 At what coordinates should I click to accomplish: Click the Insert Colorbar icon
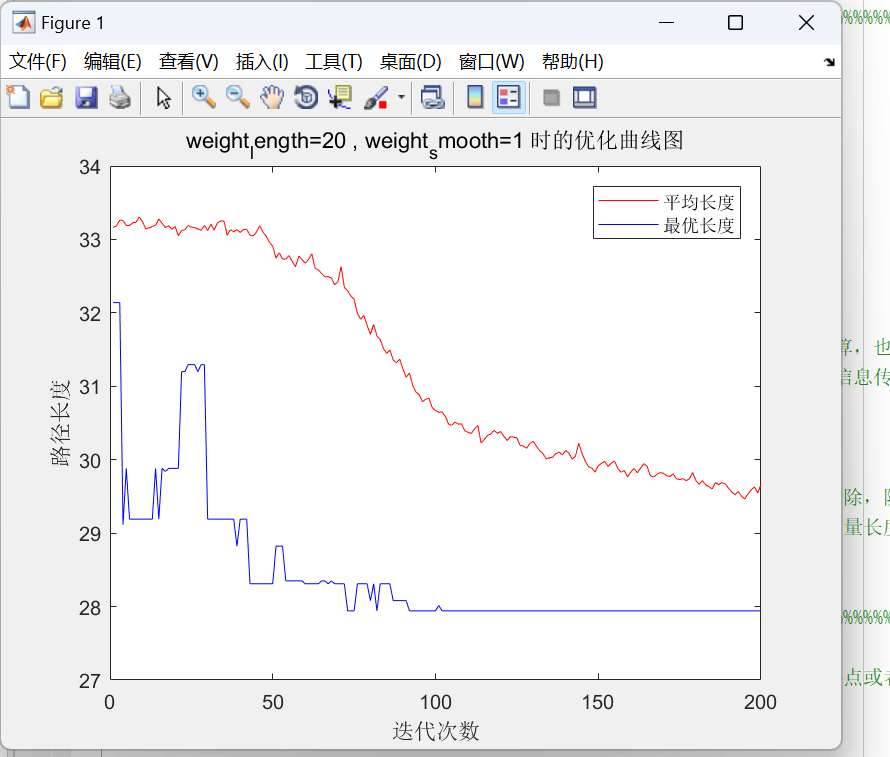[x=475, y=97]
